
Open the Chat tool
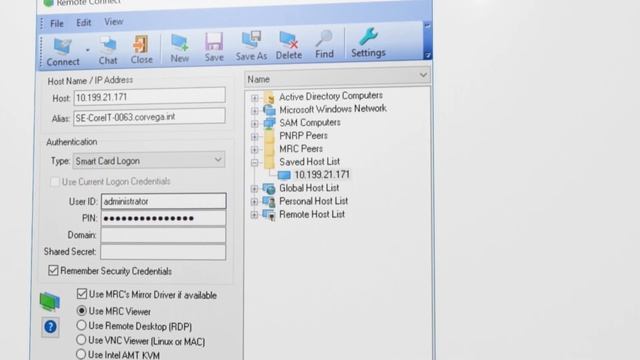108,51
